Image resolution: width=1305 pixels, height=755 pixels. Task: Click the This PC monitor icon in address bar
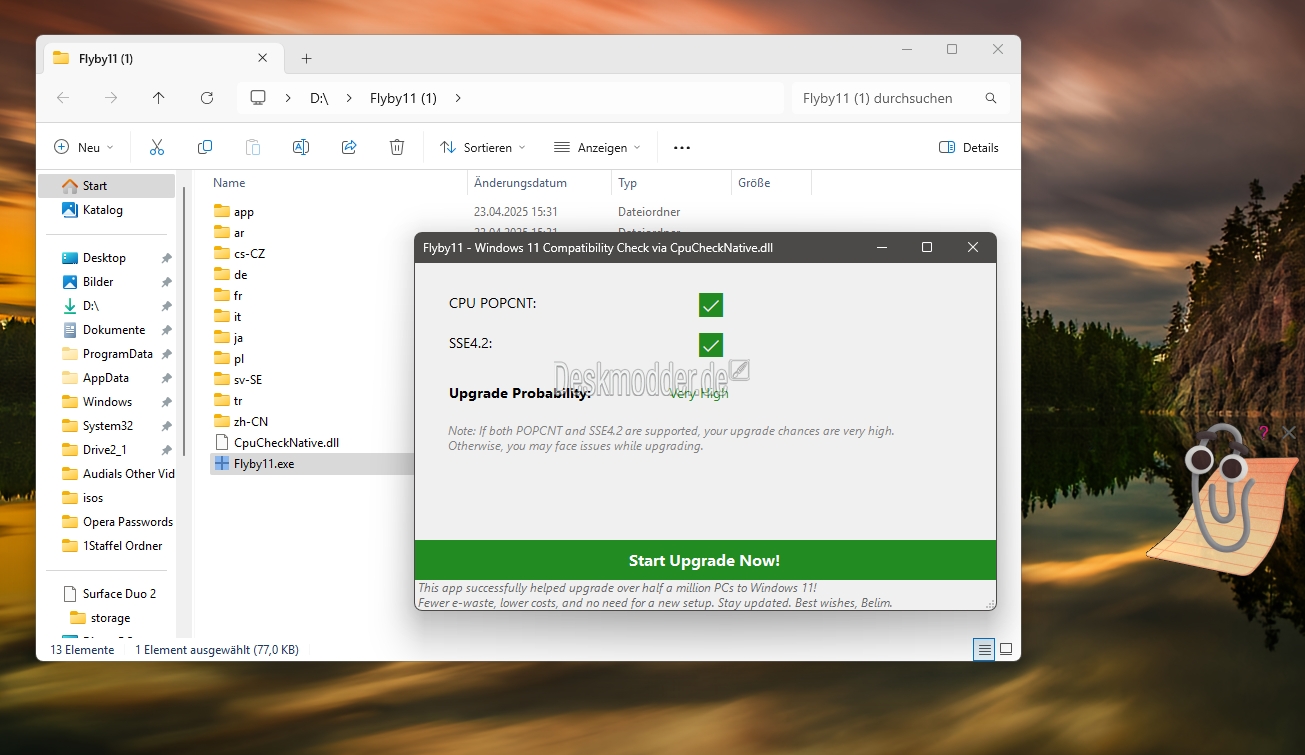coord(258,98)
